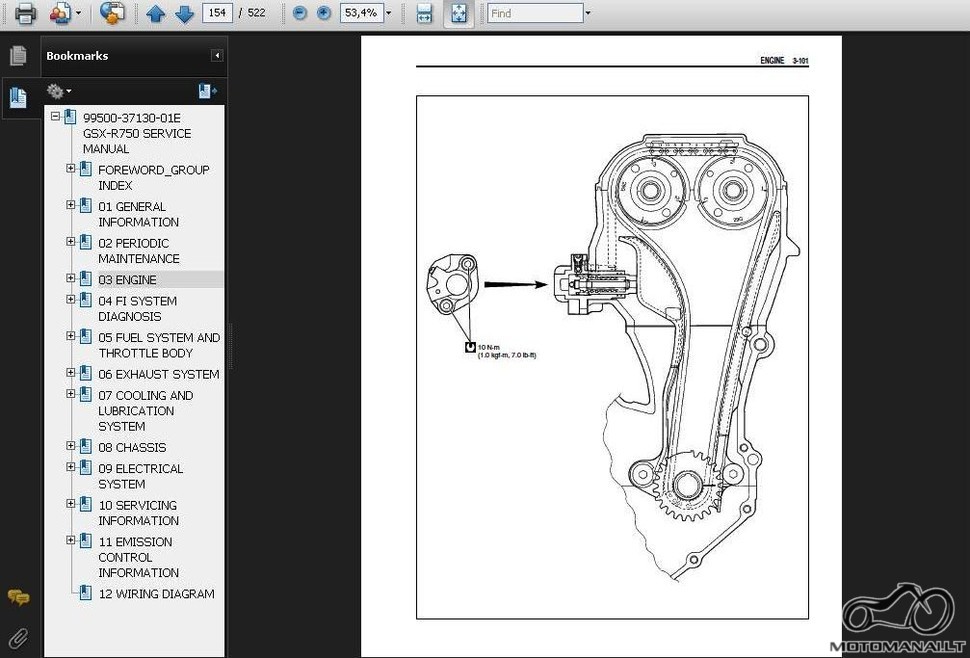Screen dimensions: 970x658
Task: Click the Find search box
Action: pyautogui.click(x=535, y=13)
